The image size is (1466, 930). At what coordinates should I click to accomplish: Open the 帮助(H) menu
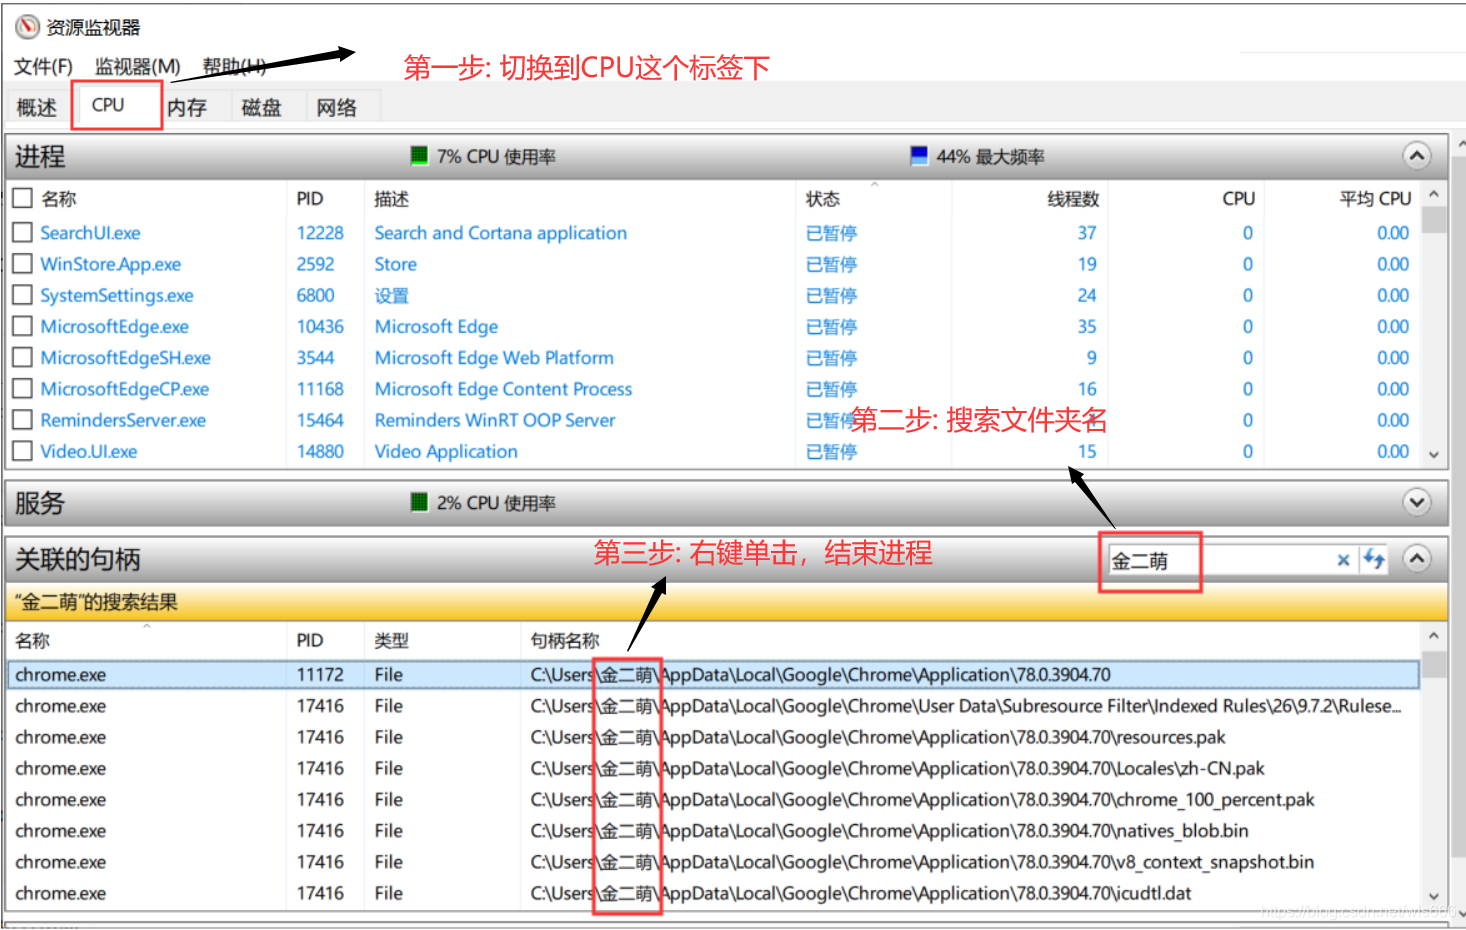pos(234,67)
